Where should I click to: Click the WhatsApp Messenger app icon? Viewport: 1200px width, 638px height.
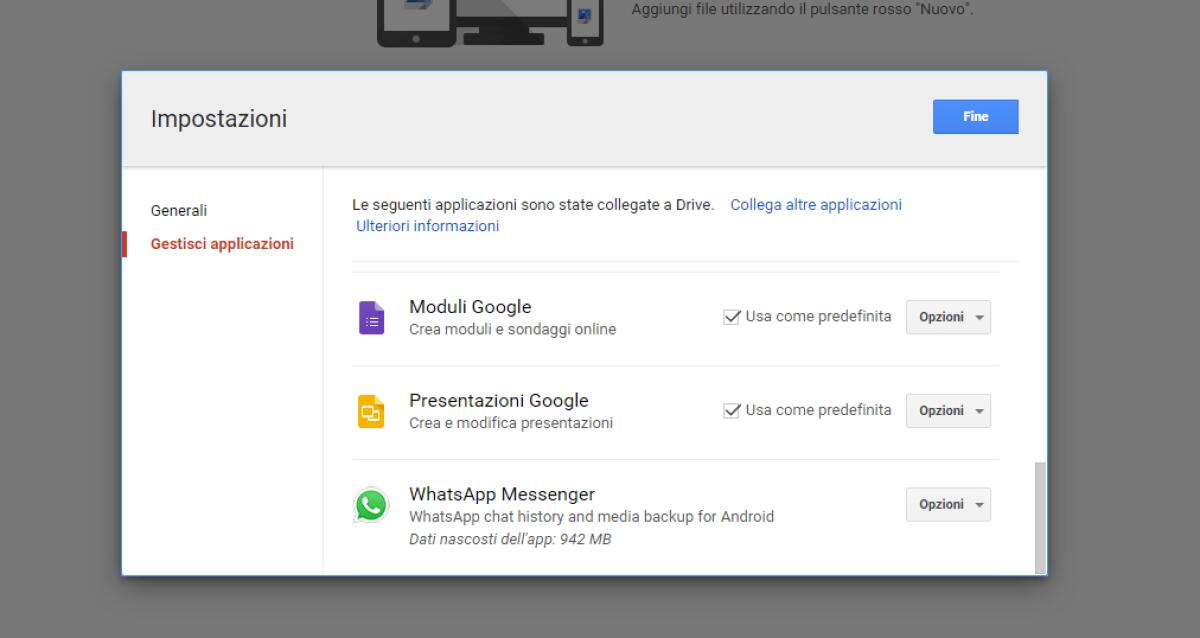373,505
